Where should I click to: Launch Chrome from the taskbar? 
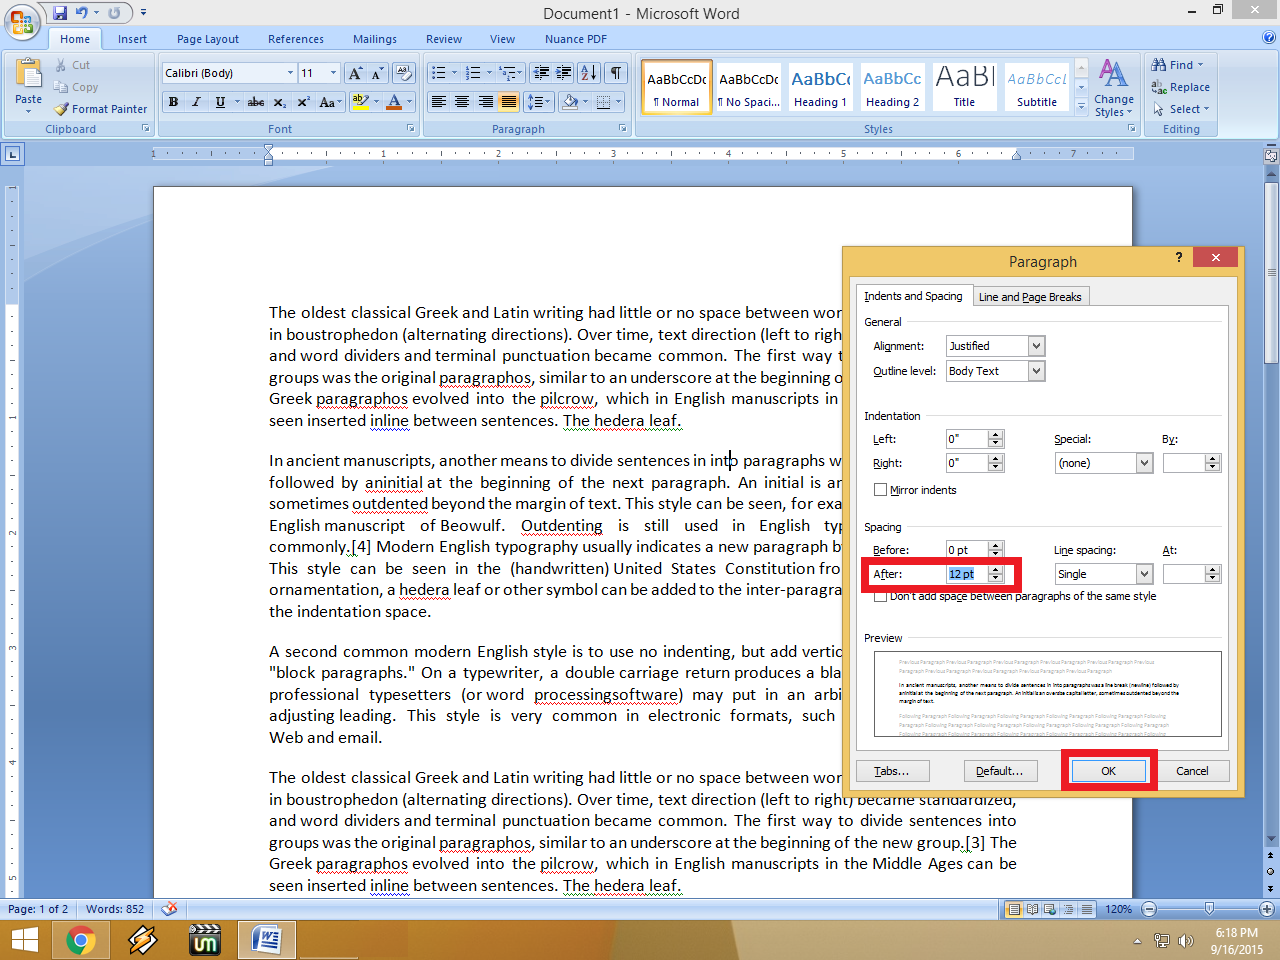pos(80,939)
